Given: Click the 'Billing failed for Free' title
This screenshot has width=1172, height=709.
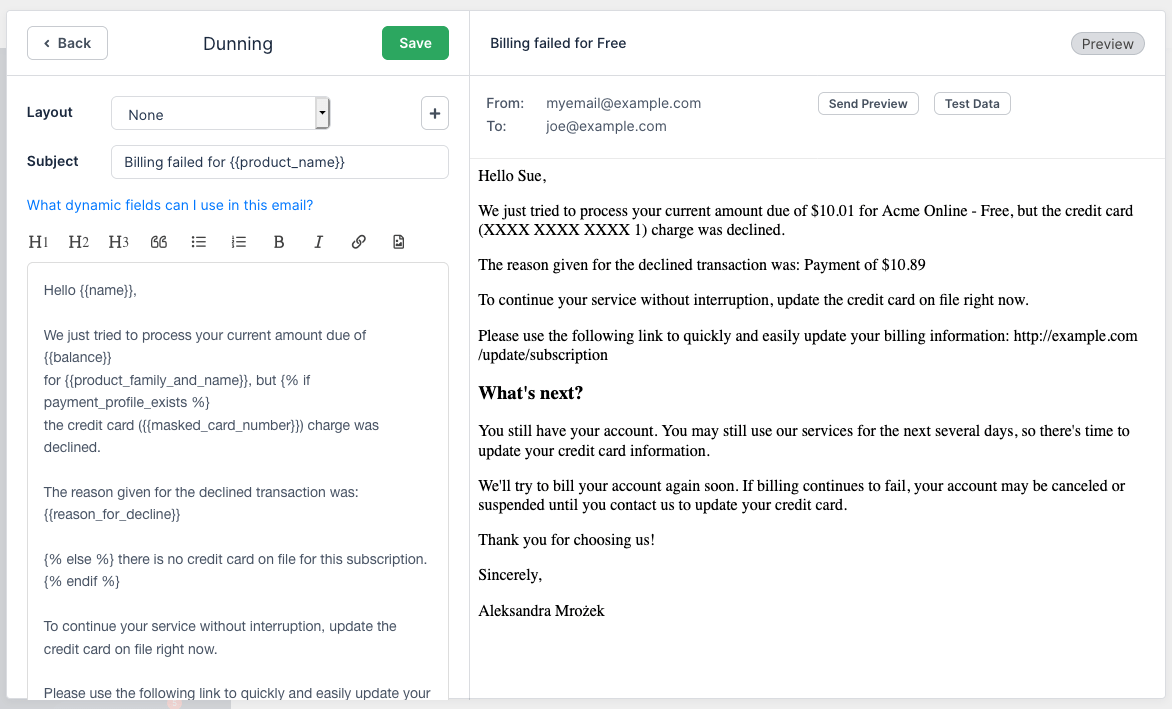Looking at the screenshot, I should pyautogui.click(x=558, y=43).
